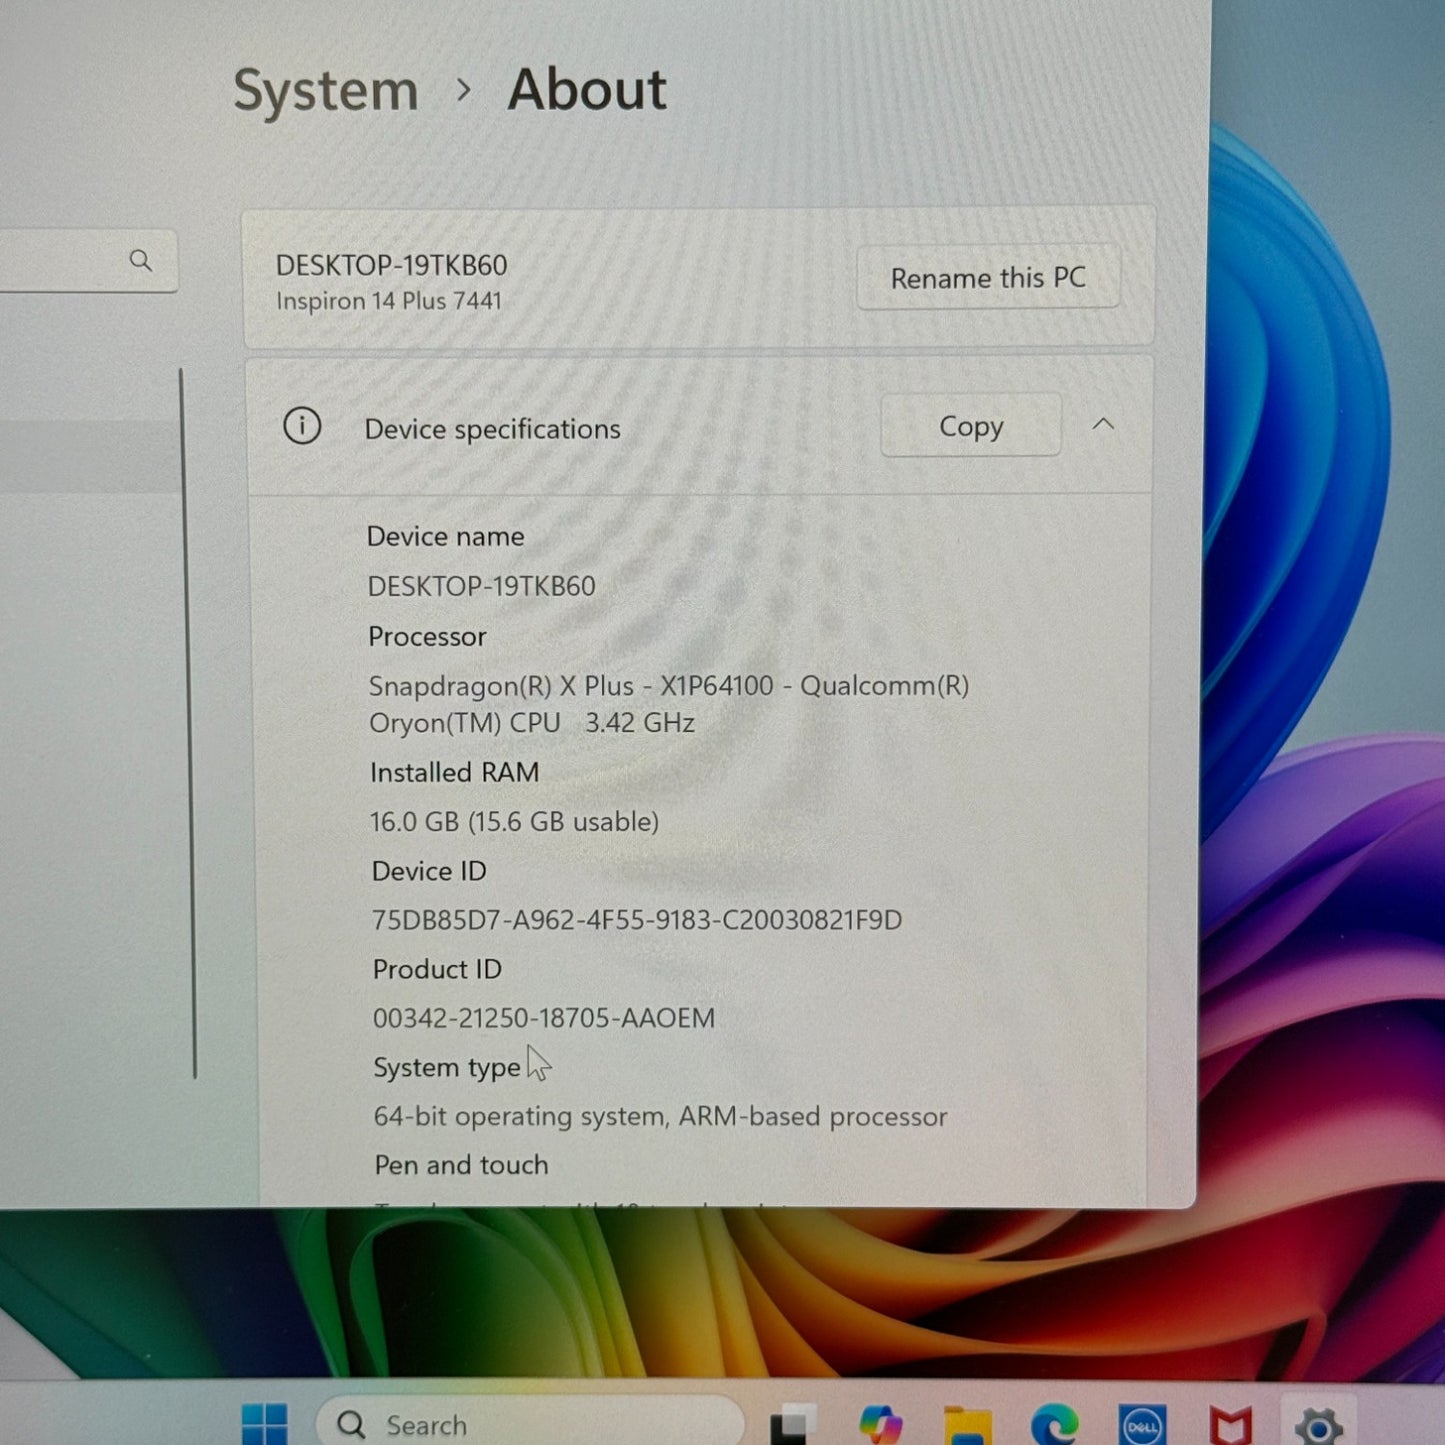Click the Pen and touch label
The image size is (1445, 1445).
tap(462, 1165)
